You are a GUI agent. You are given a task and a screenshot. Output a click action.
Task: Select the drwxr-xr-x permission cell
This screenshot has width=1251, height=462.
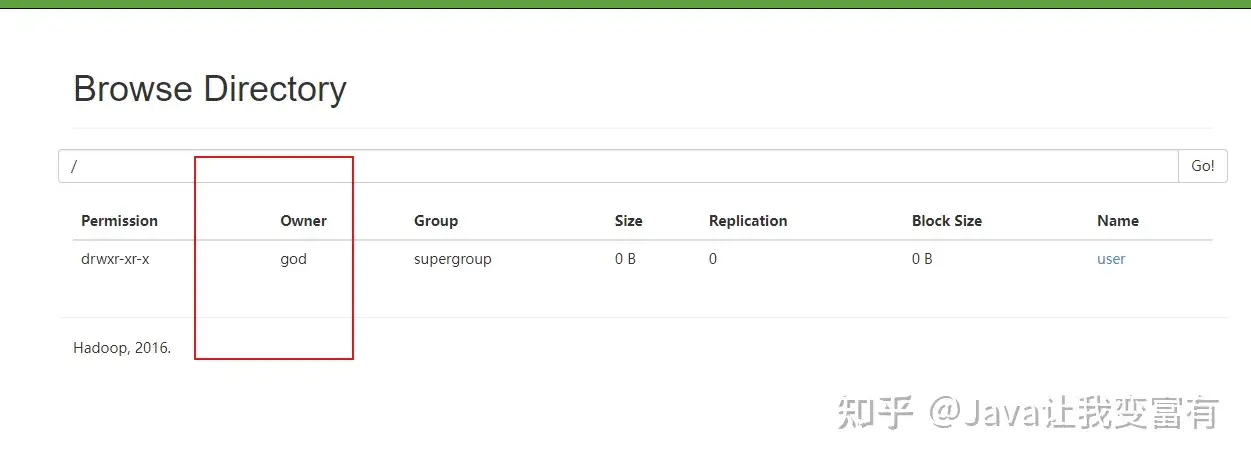pos(115,259)
